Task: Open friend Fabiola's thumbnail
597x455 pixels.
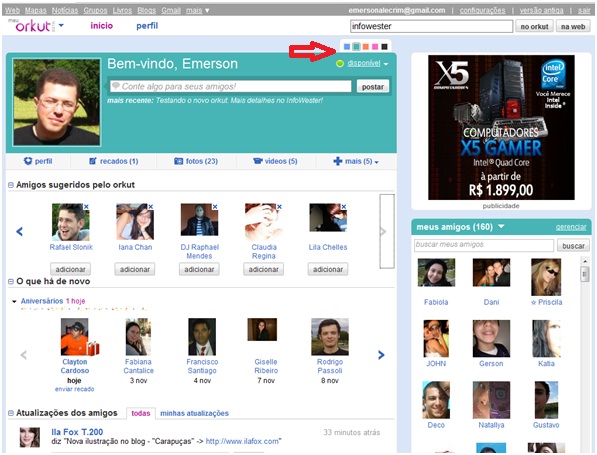Action: click(x=436, y=273)
